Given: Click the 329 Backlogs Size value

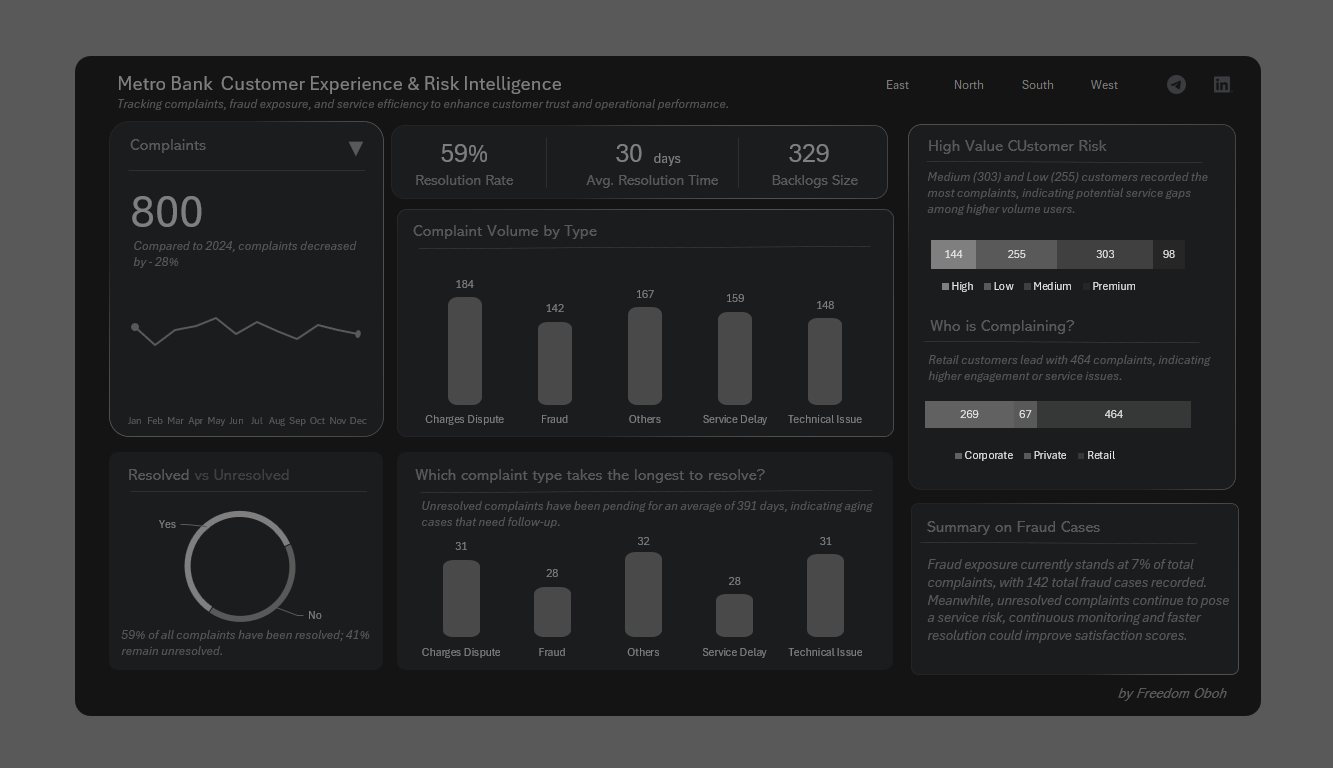Looking at the screenshot, I should (x=809, y=154).
